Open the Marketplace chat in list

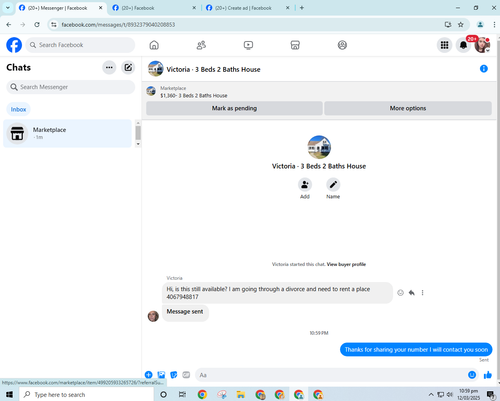pos(67,133)
